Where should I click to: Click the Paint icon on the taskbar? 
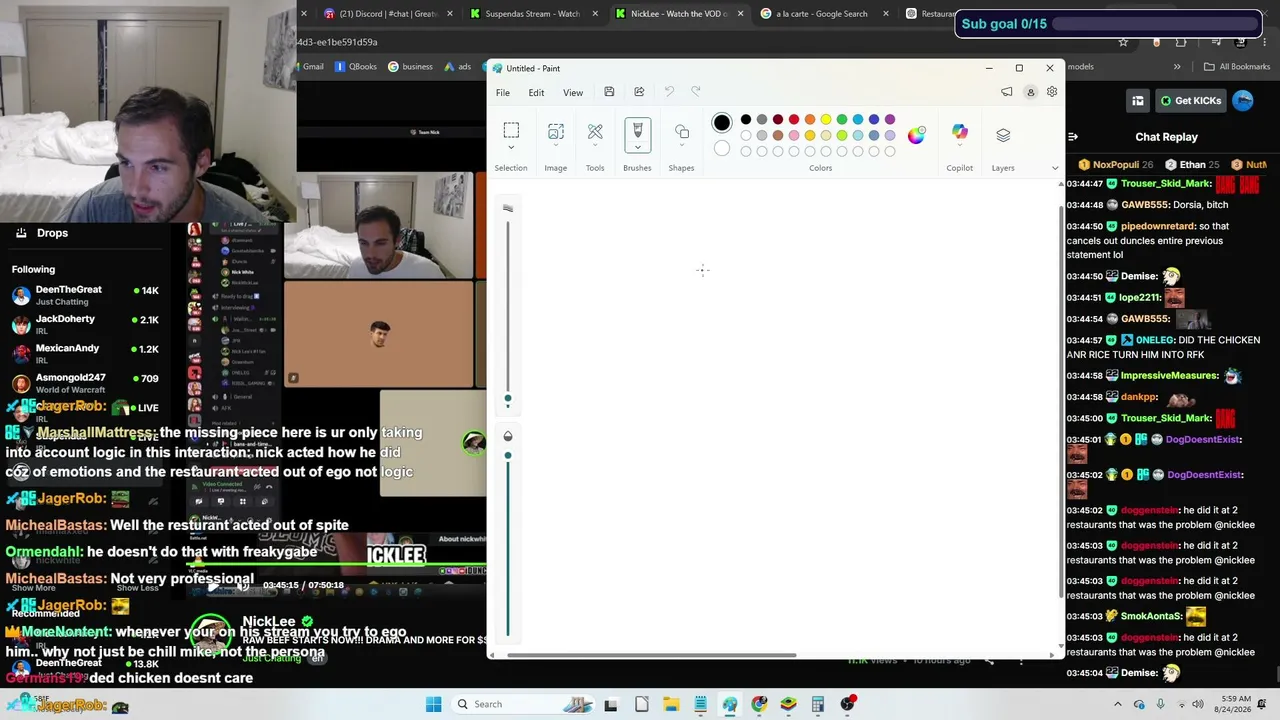tap(730, 704)
